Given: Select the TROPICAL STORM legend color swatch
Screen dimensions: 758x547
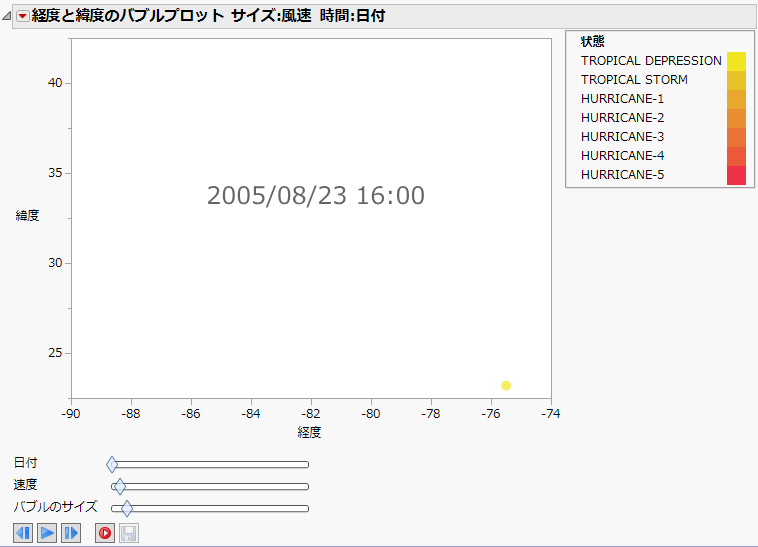Looking at the screenshot, I should coord(736,80).
